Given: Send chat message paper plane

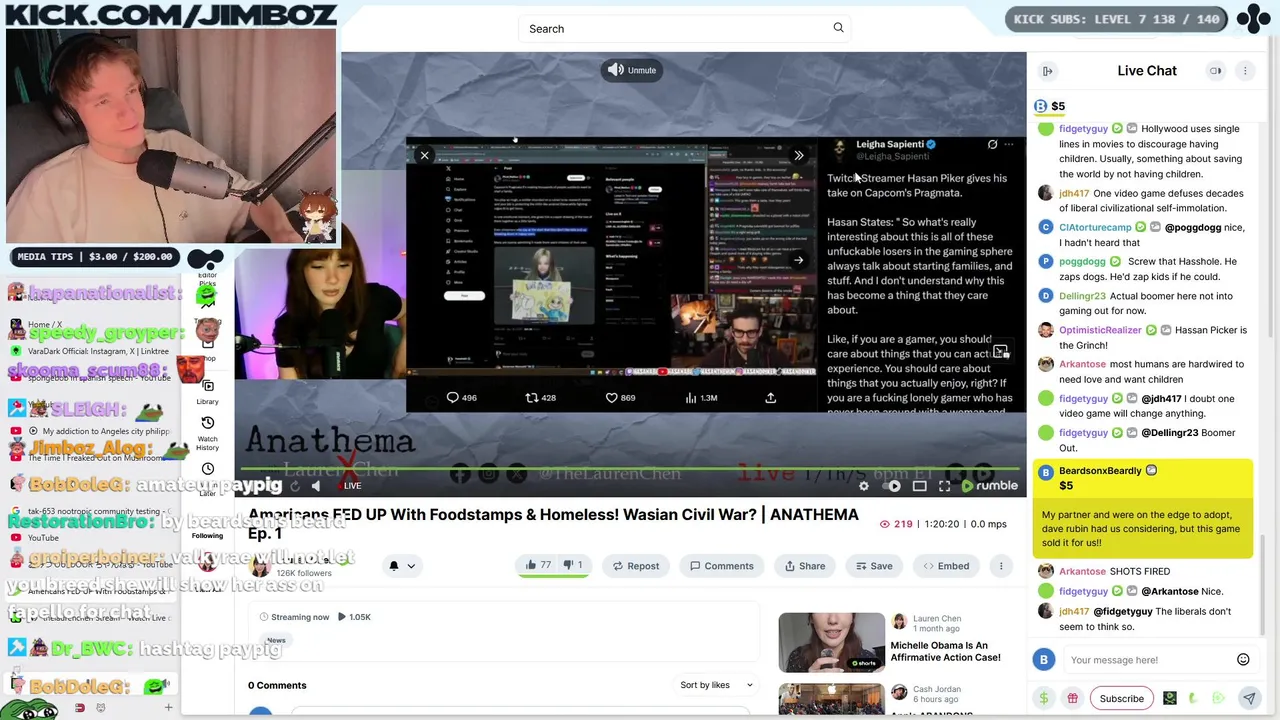Looking at the screenshot, I should (x=1249, y=699).
